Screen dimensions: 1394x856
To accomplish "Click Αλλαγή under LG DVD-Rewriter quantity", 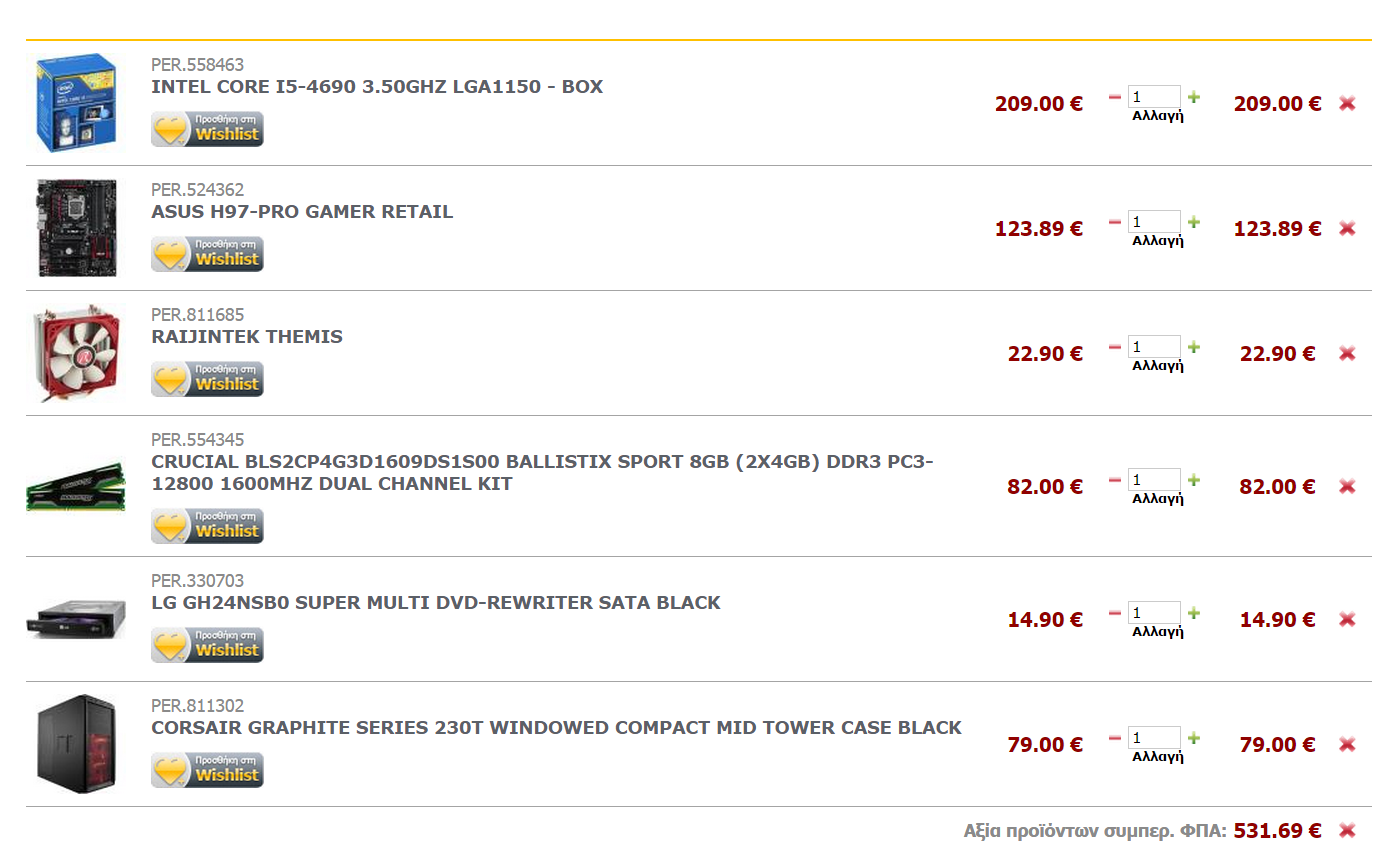I will click(1158, 631).
